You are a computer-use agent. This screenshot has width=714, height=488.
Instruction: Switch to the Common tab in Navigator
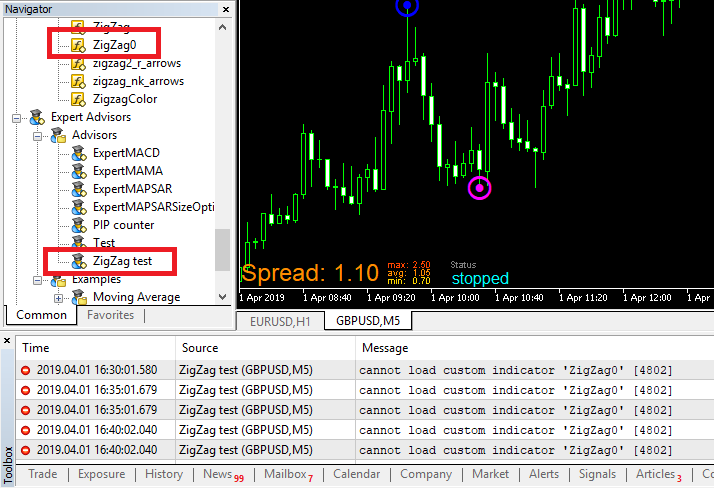click(41, 315)
